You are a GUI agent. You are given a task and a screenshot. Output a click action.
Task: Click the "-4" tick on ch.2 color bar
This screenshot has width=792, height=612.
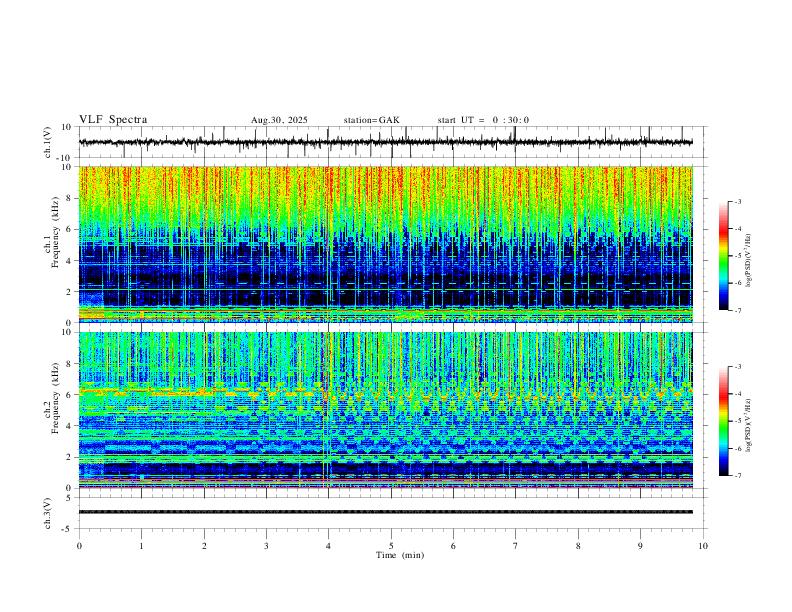[738, 394]
